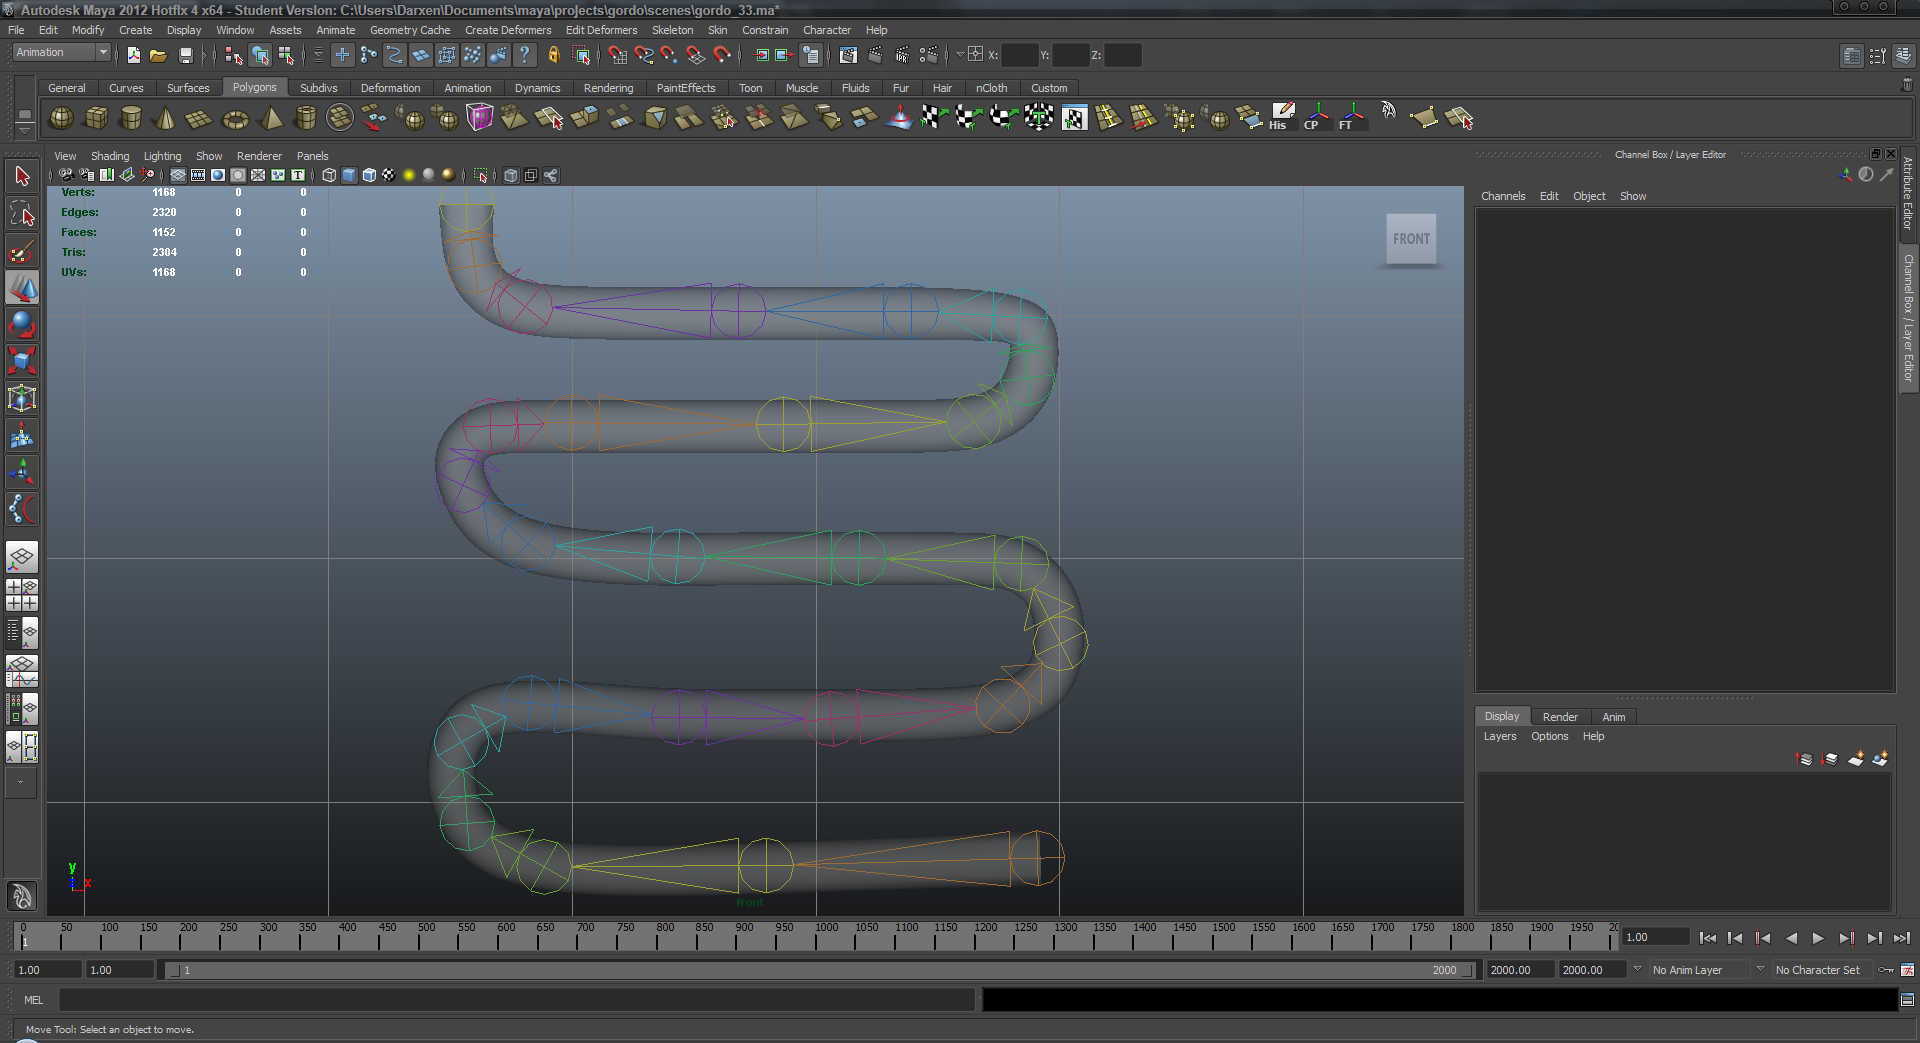Click the create new empty layer icon

point(1856,759)
